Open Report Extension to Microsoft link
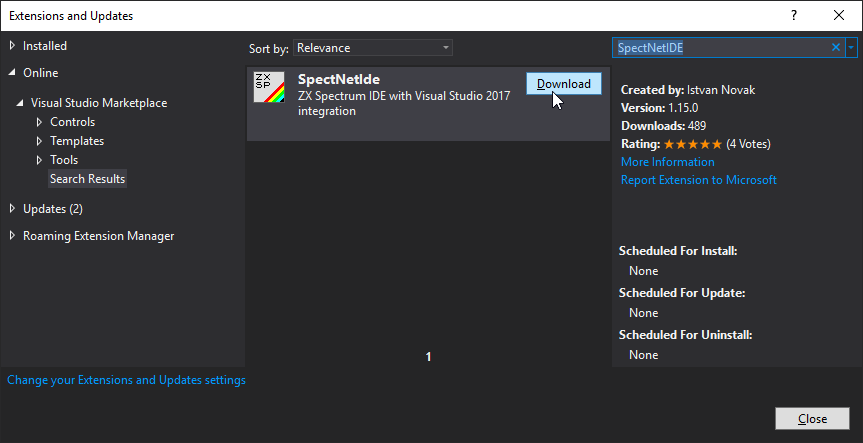 coord(698,180)
